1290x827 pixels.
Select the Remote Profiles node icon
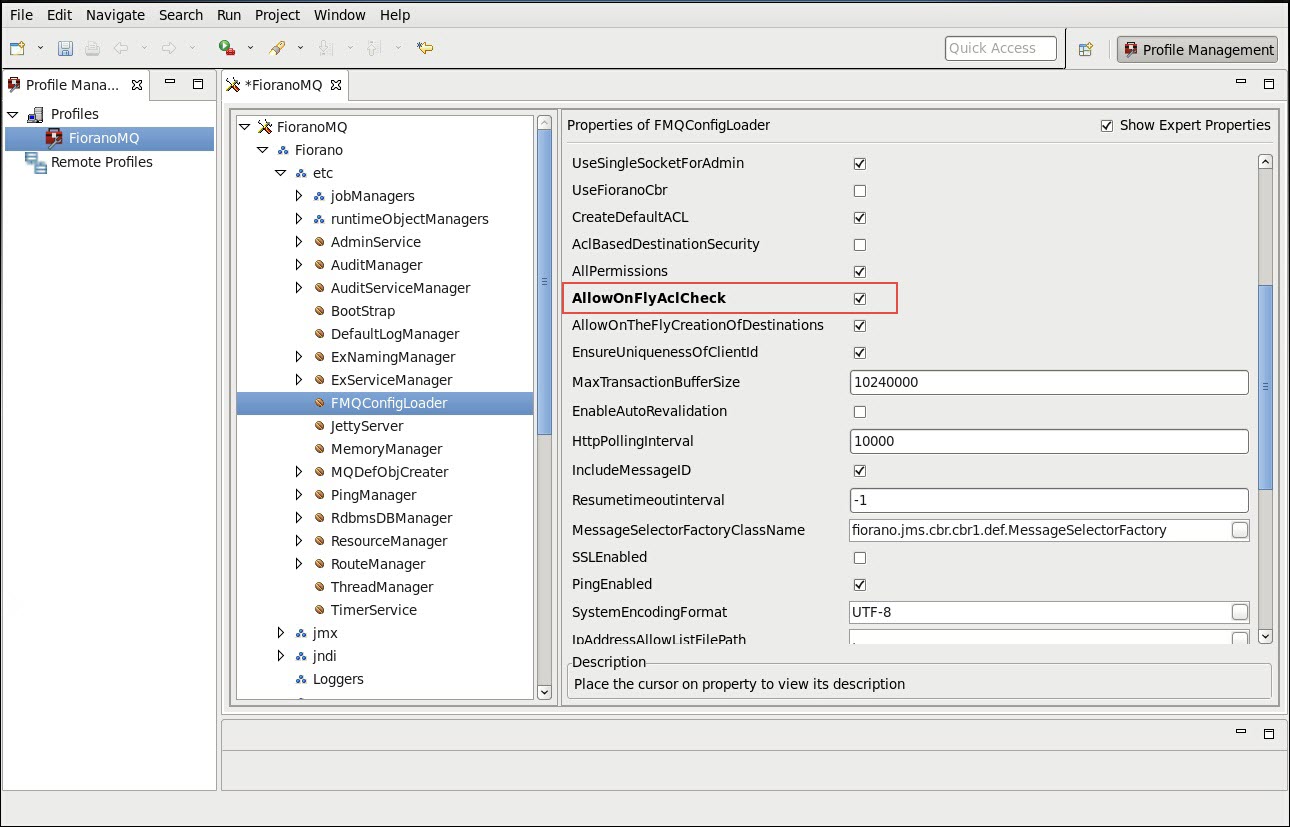tap(36, 163)
